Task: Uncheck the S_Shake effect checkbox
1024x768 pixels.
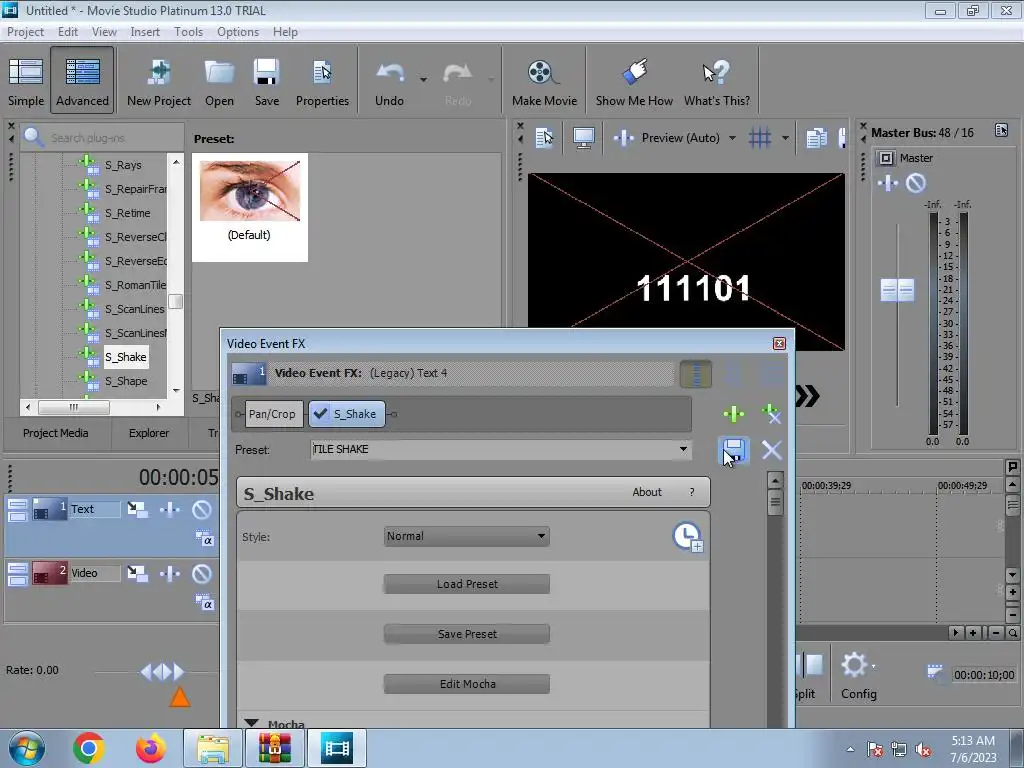Action: coord(321,413)
